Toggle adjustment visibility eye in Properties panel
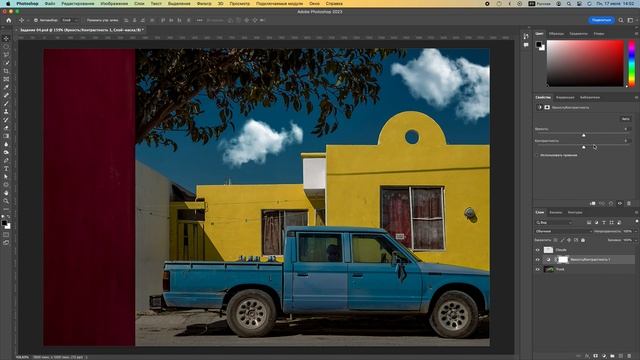 tap(620, 203)
